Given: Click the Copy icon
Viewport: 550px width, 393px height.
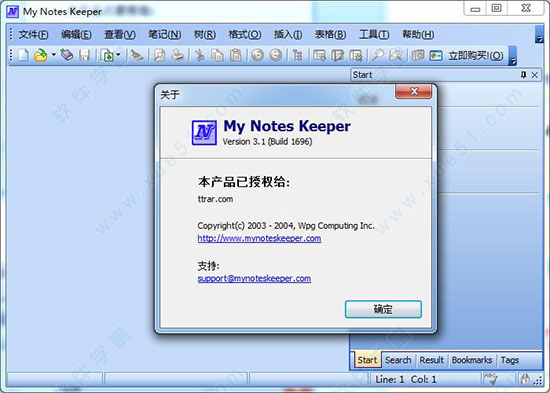Looking at the screenshot, I should 217,55.
